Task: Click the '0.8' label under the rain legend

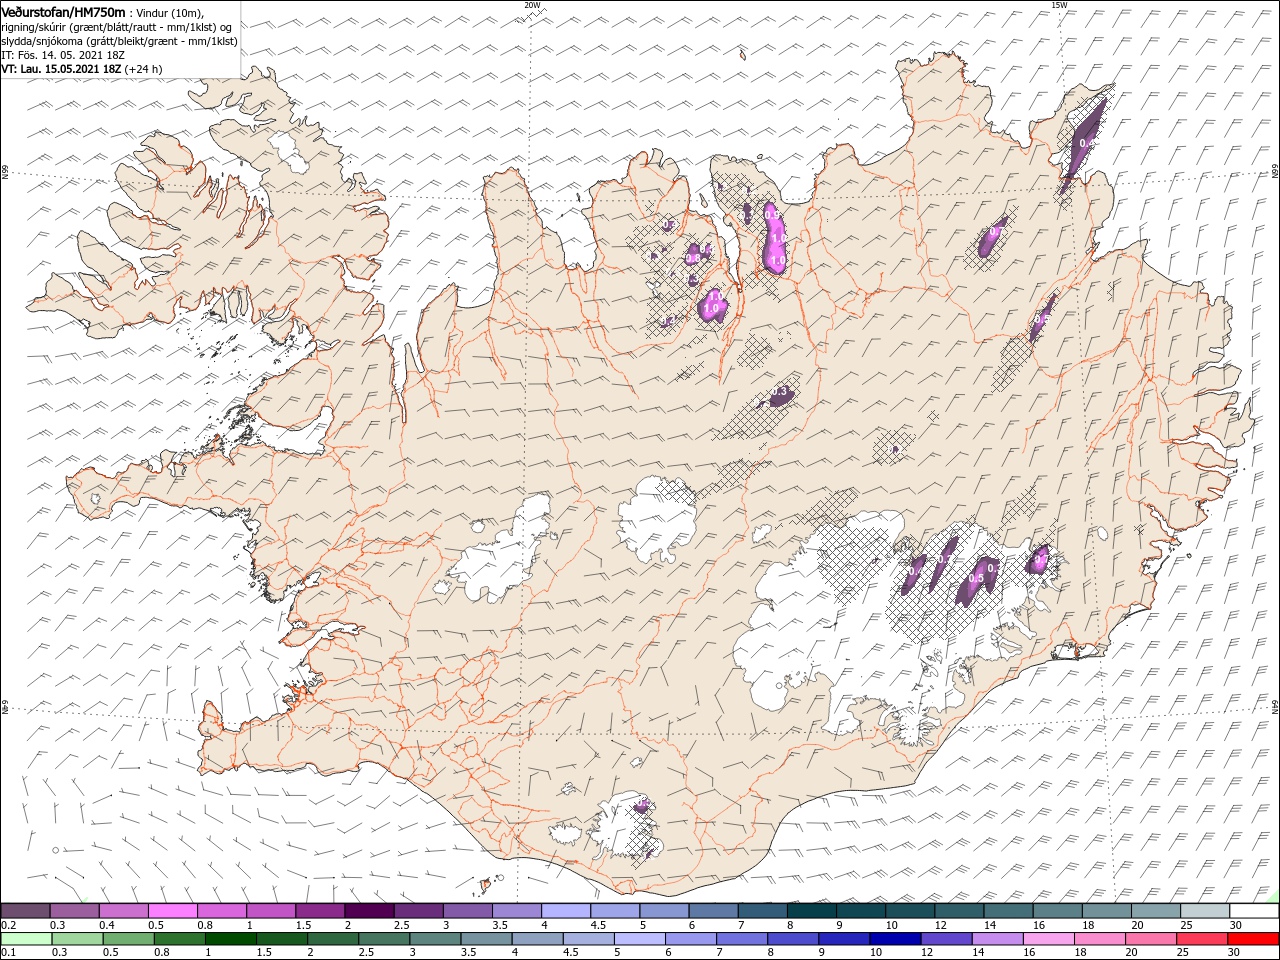Action: coord(161,953)
